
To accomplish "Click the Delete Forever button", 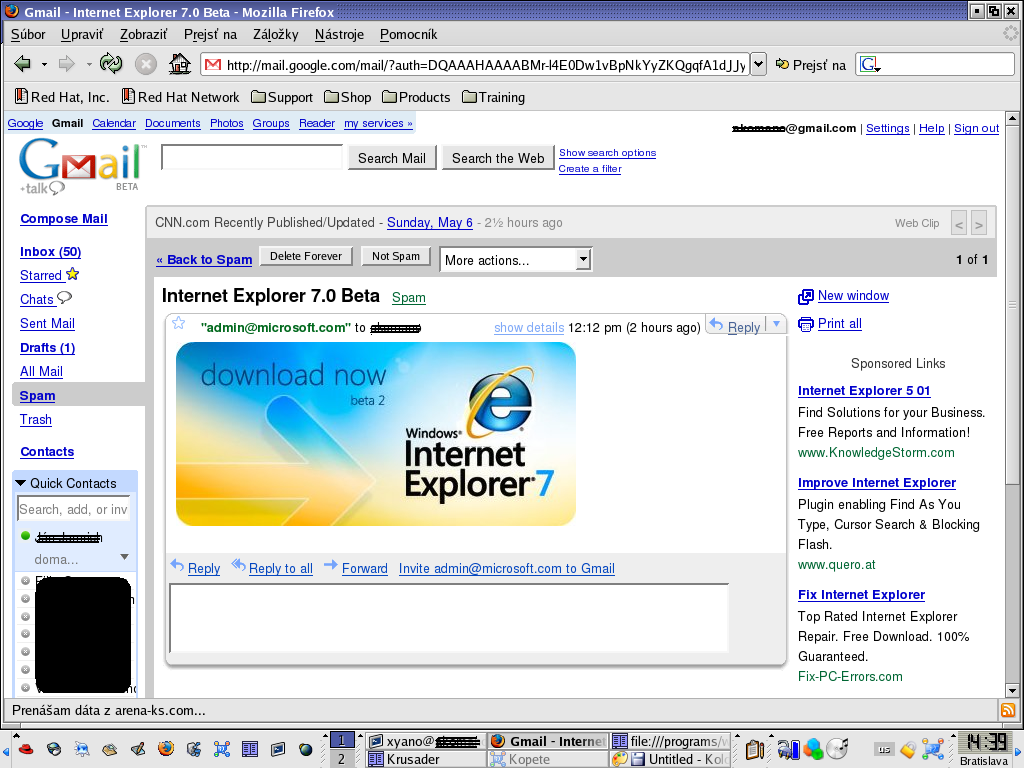I will pyautogui.click(x=306, y=256).
